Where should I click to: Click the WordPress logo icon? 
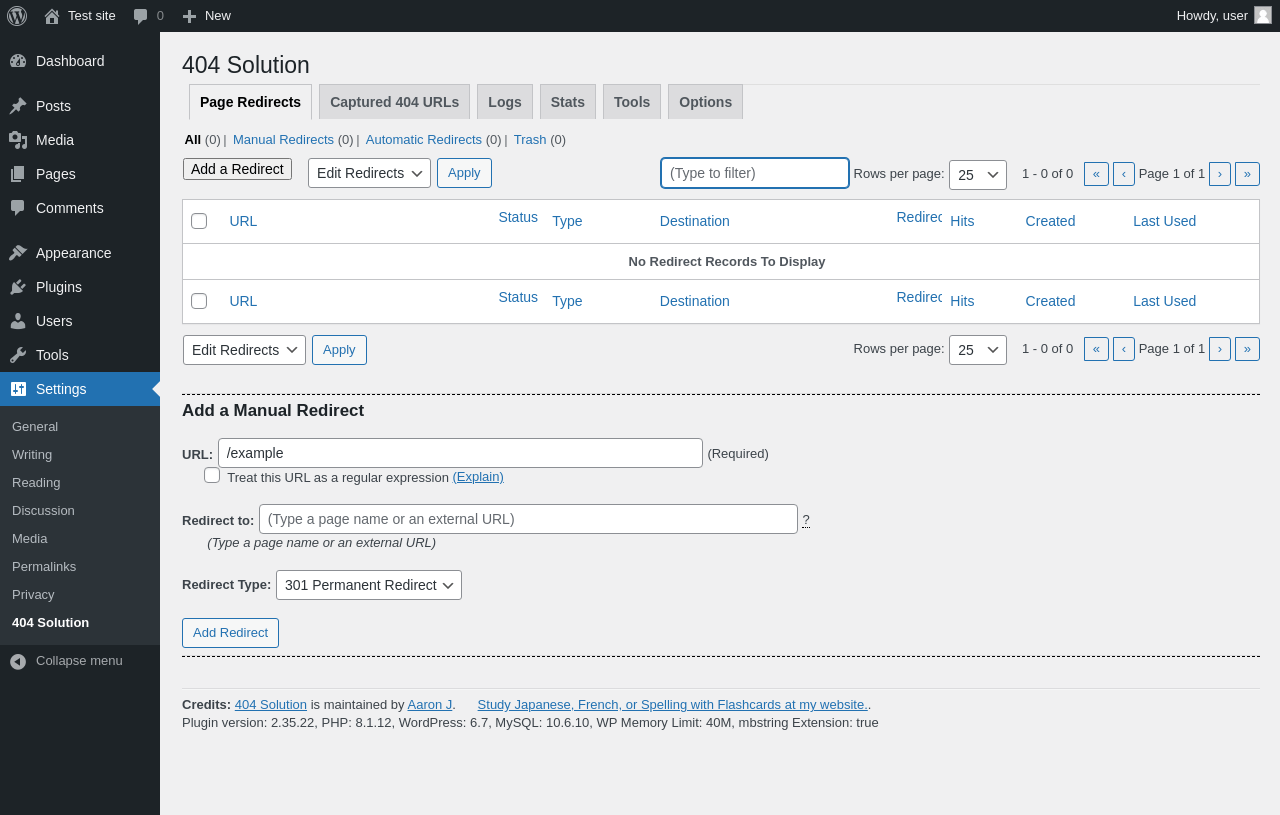pos(17,16)
